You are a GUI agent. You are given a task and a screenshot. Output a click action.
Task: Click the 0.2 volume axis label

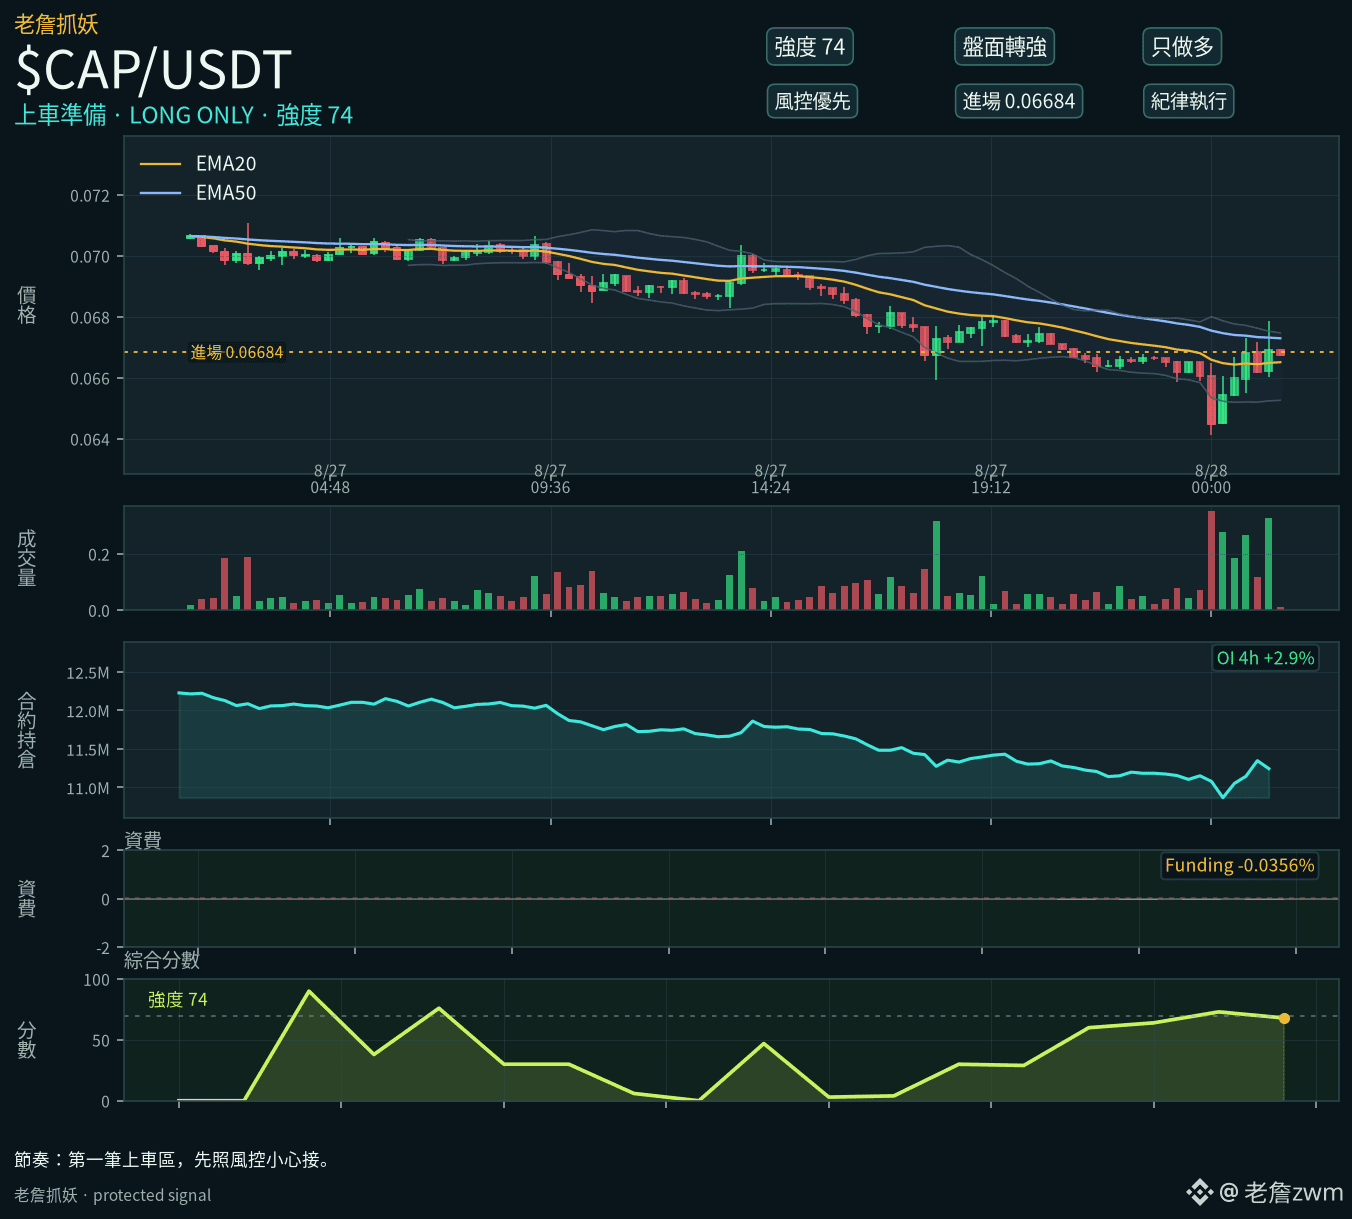coord(99,555)
